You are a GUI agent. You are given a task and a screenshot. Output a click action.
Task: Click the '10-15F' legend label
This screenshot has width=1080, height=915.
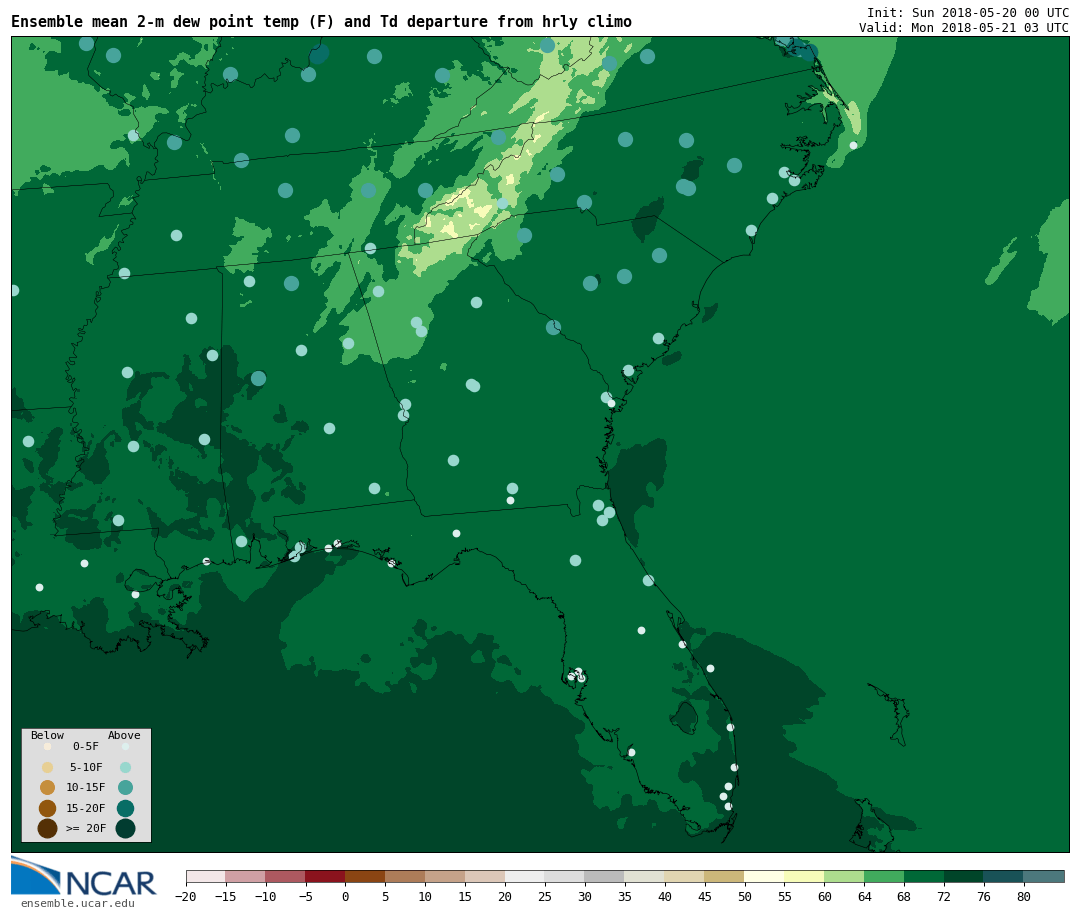click(86, 788)
